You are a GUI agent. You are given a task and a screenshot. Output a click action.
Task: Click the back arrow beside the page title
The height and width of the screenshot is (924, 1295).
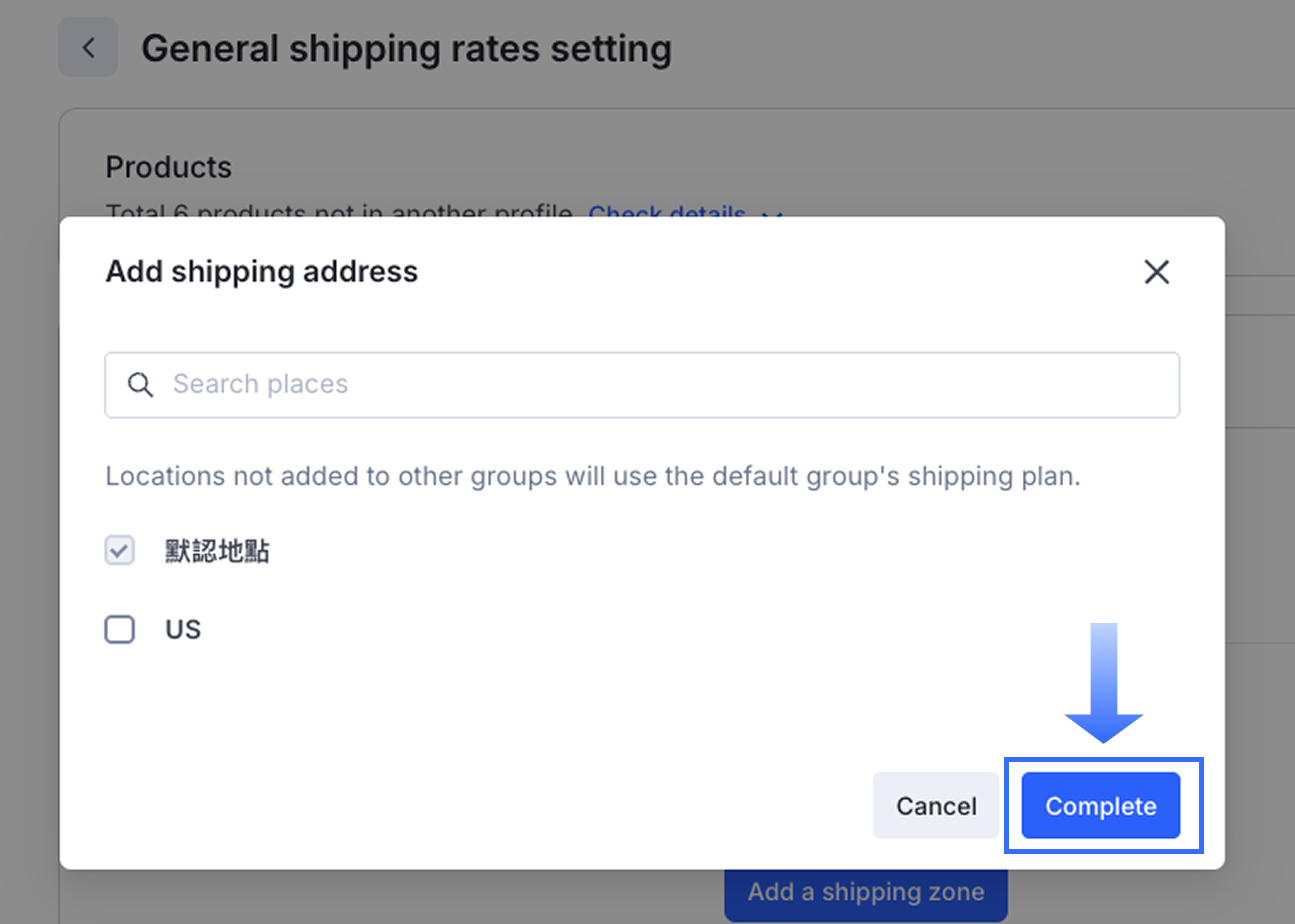(x=88, y=47)
